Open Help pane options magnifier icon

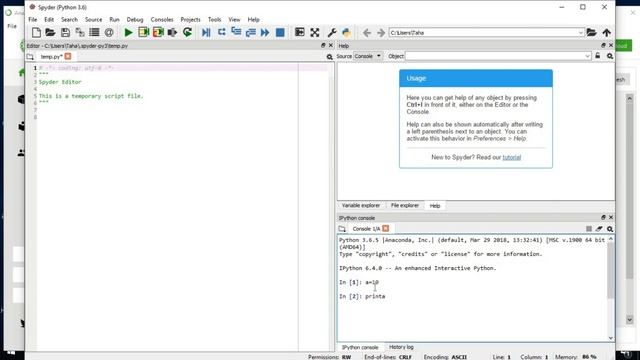click(610, 56)
